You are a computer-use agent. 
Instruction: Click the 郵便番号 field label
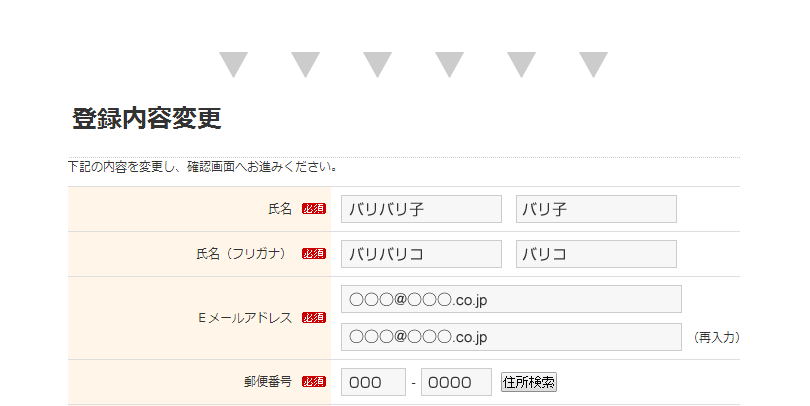pyautogui.click(x=267, y=382)
